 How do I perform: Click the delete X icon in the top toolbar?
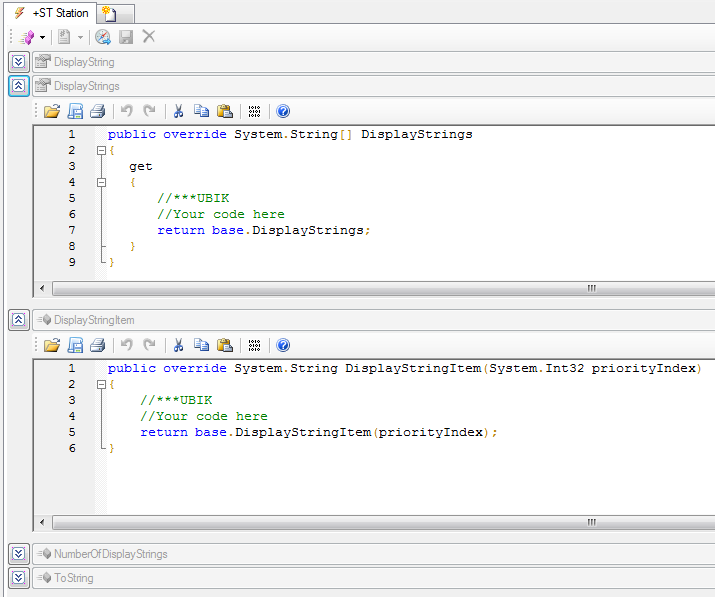tap(149, 37)
